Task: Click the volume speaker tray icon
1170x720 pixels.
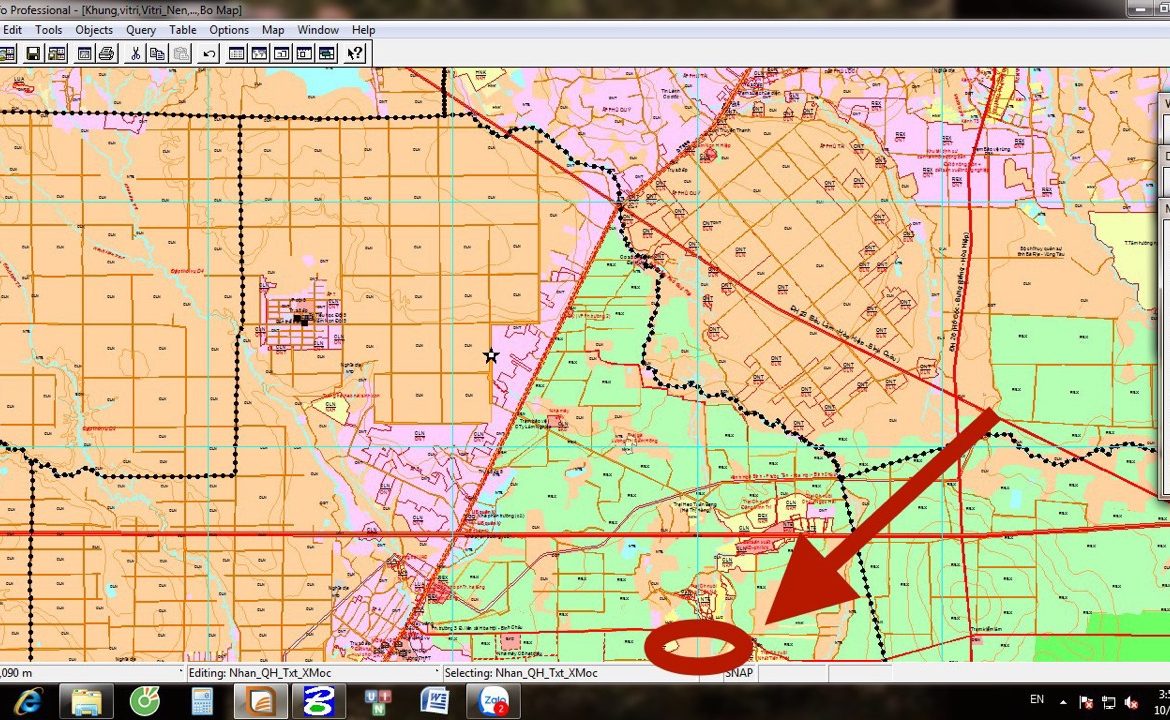Action: (1131, 702)
